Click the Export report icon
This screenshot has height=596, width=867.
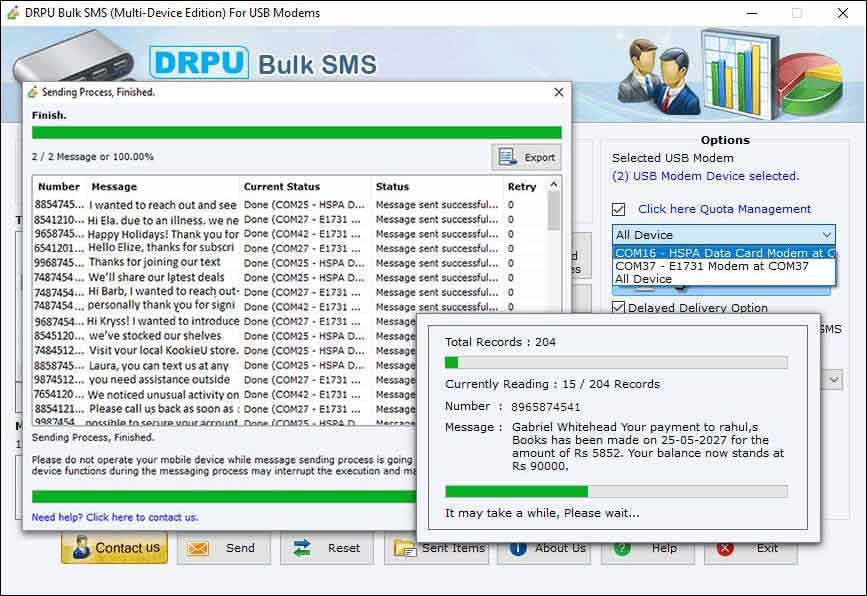click(x=508, y=156)
